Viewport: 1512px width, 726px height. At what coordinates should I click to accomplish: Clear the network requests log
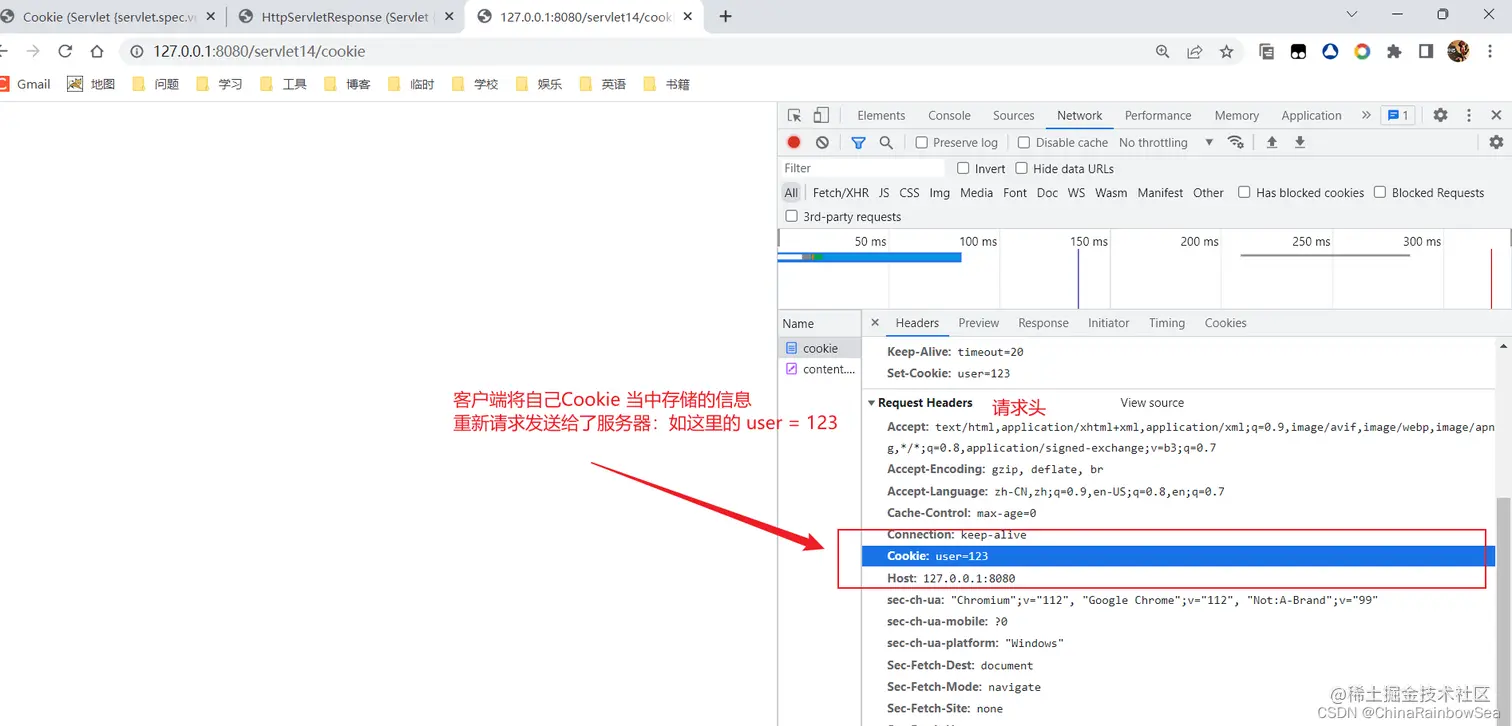pyautogui.click(x=821, y=142)
